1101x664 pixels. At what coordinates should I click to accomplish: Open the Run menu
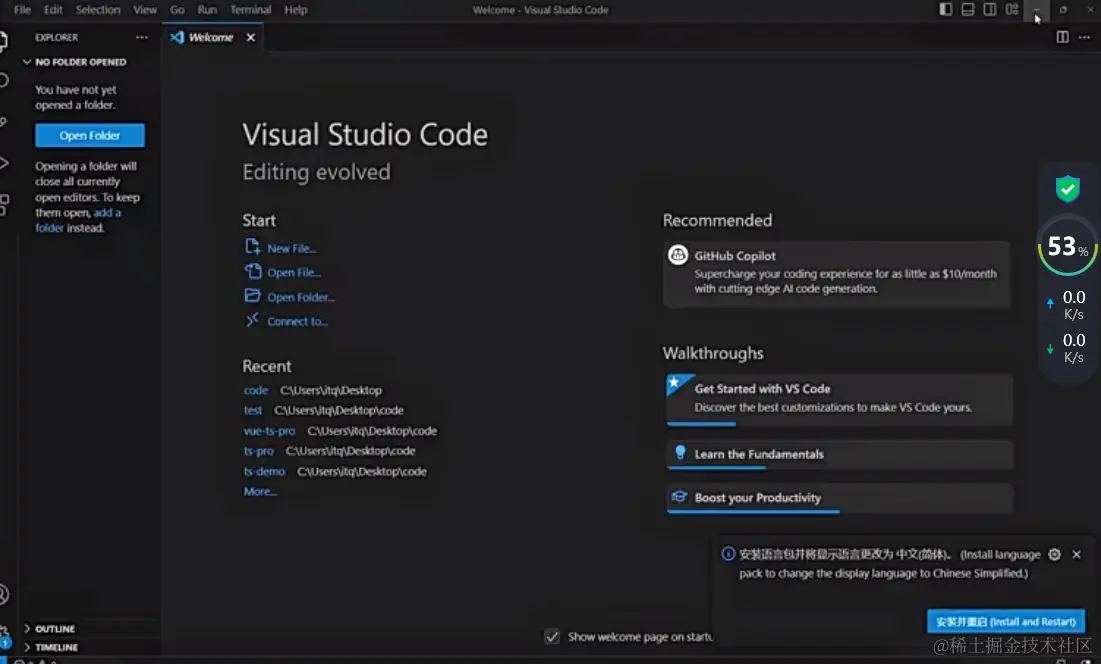coord(207,10)
